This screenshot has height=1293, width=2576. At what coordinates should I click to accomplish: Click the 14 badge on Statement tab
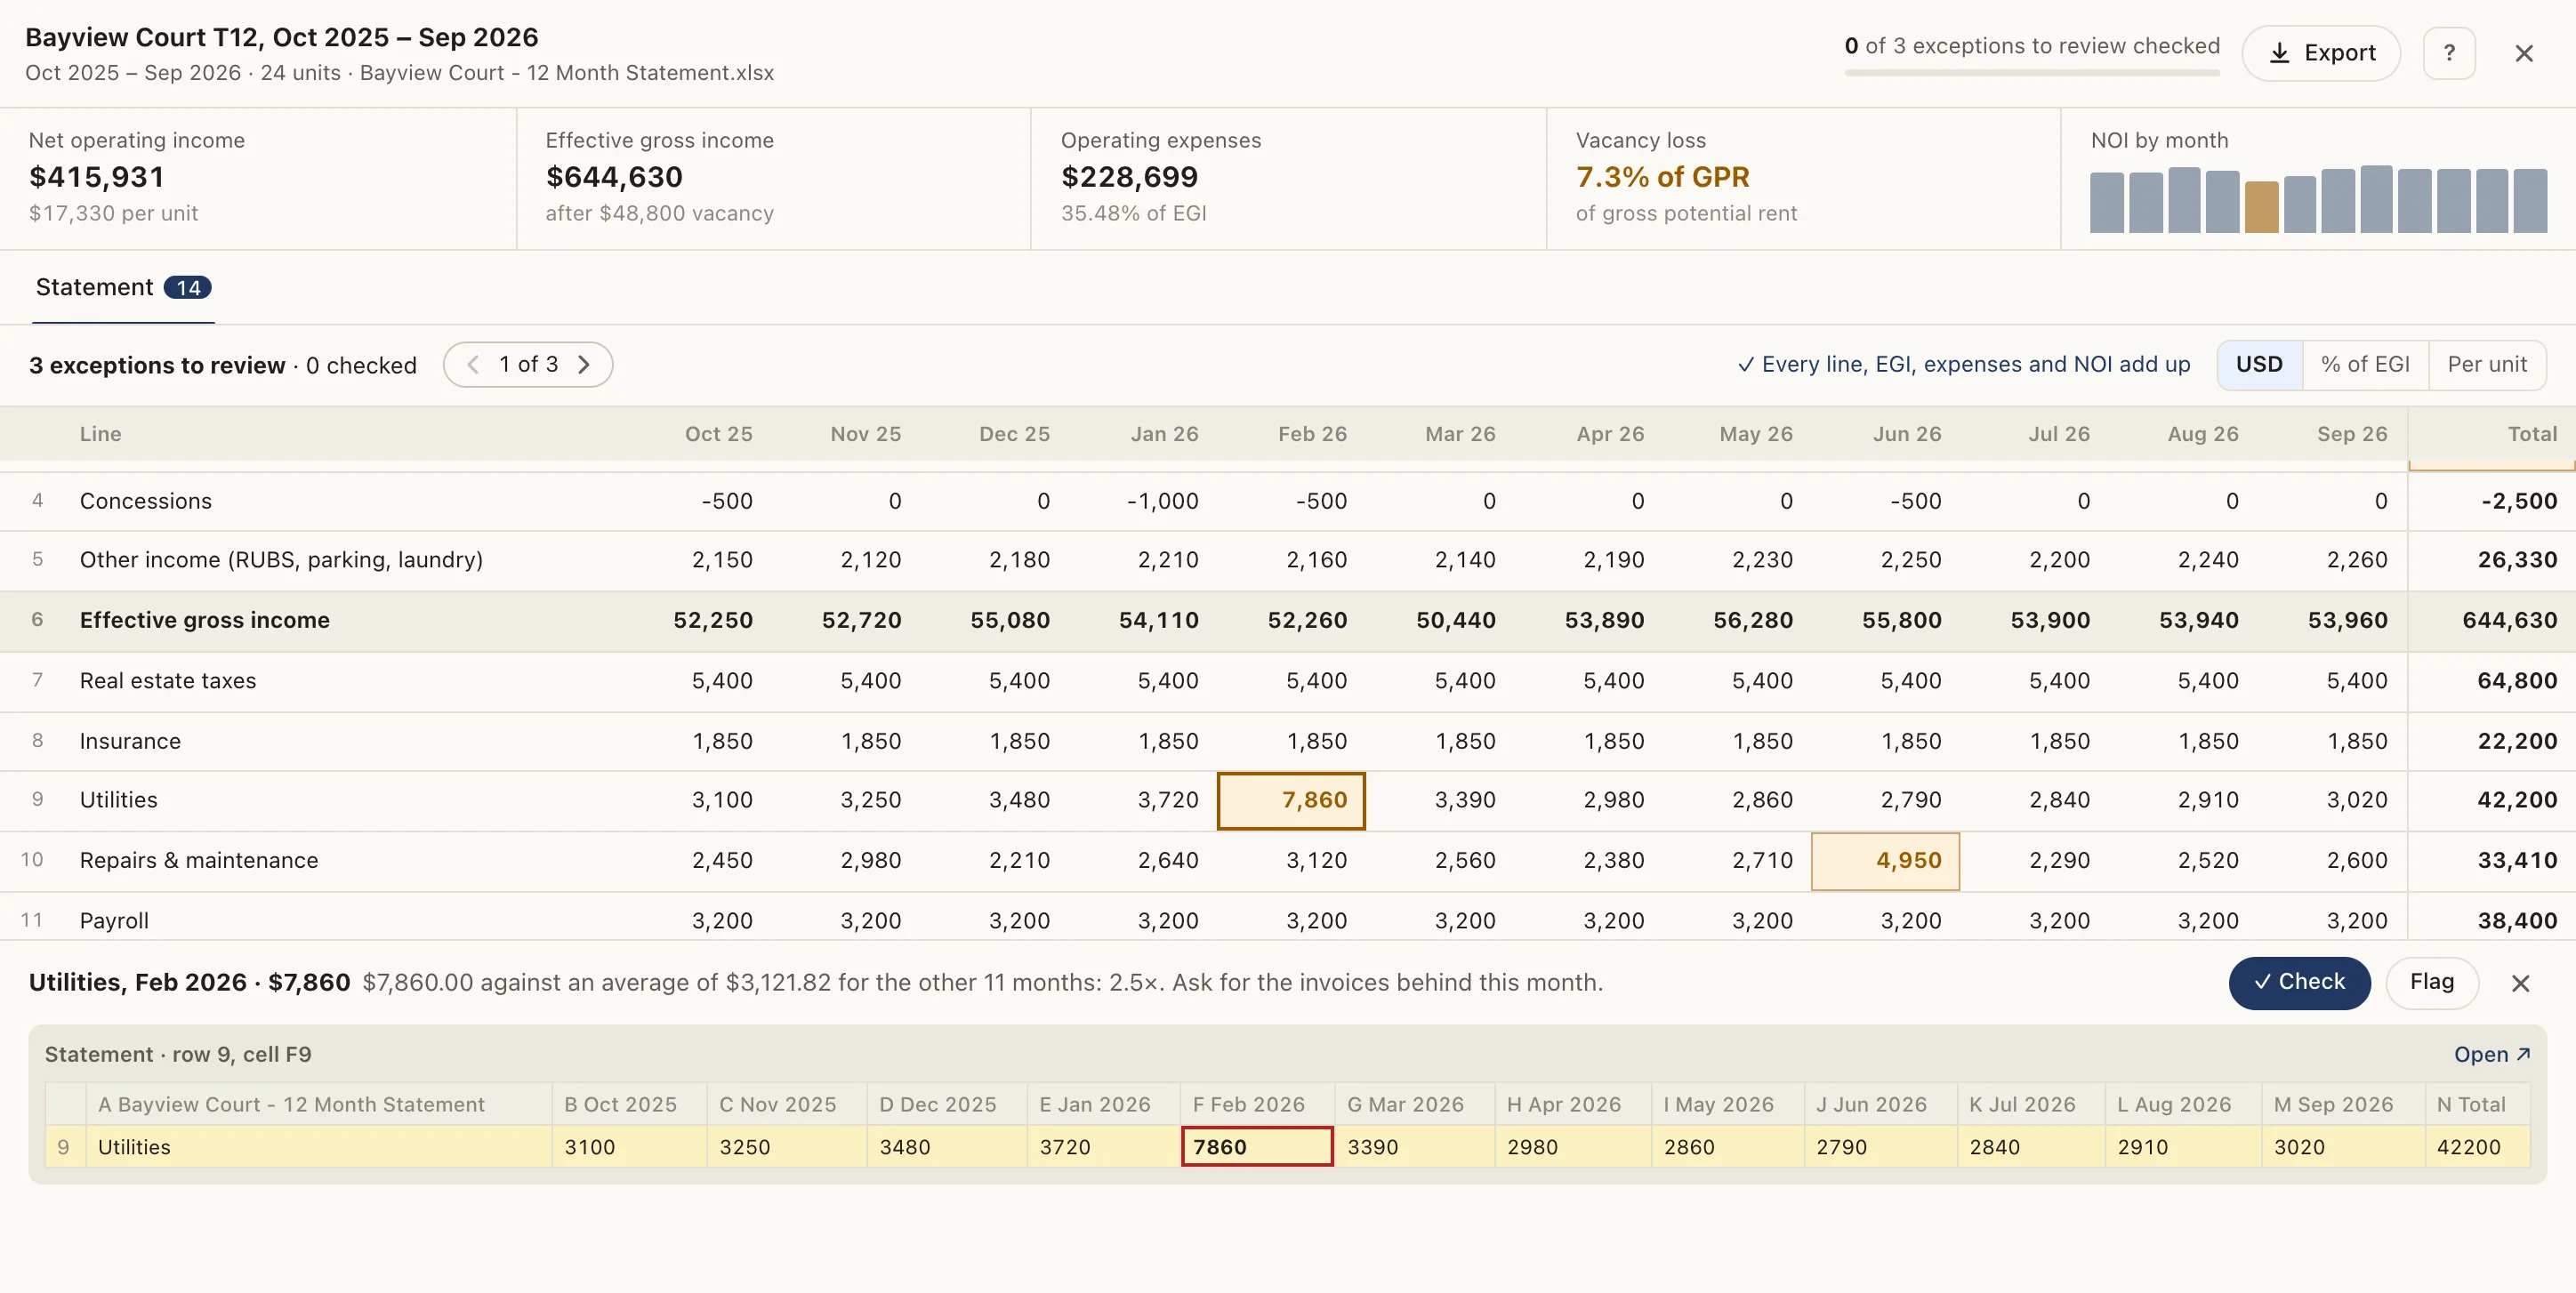187,288
